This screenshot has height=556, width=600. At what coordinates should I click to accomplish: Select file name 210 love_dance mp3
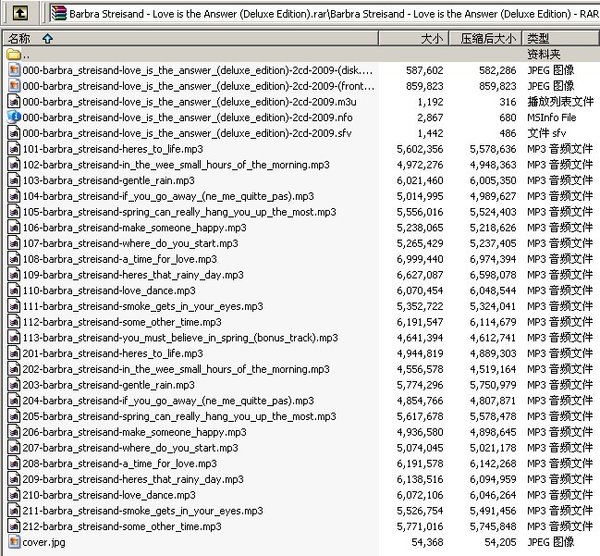click(x=109, y=495)
